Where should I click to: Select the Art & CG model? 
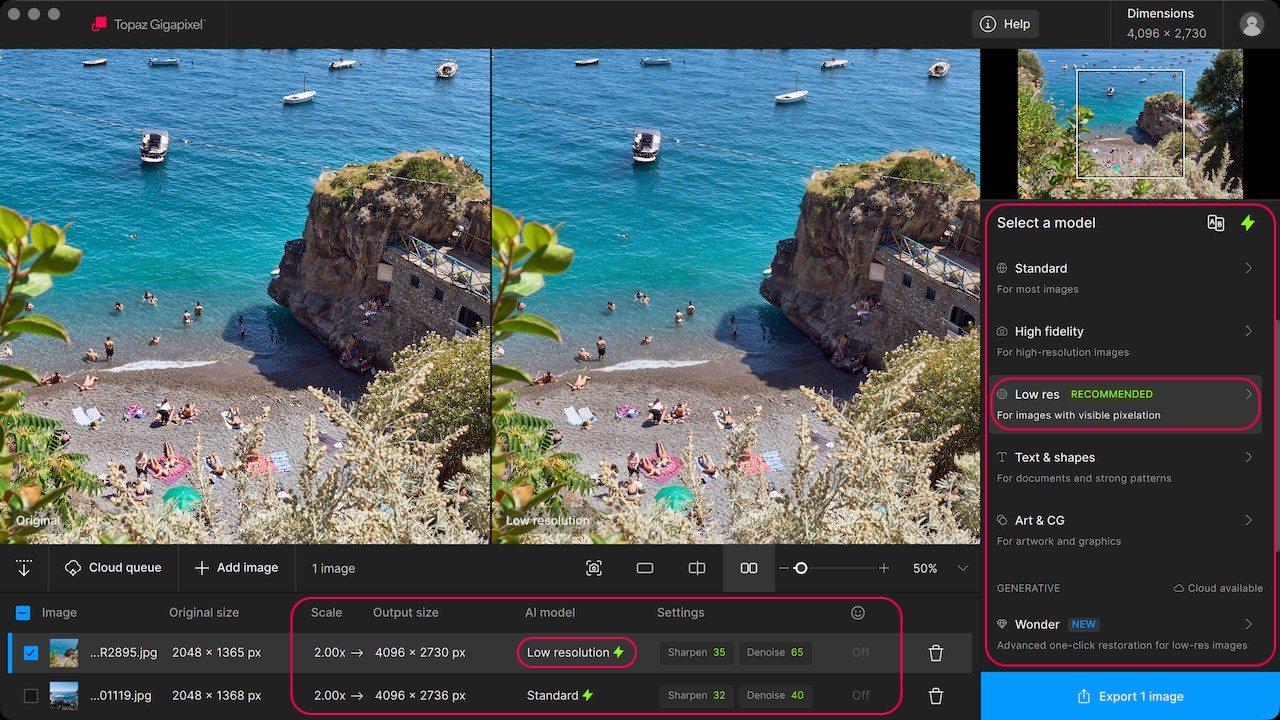[x=1125, y=530]
